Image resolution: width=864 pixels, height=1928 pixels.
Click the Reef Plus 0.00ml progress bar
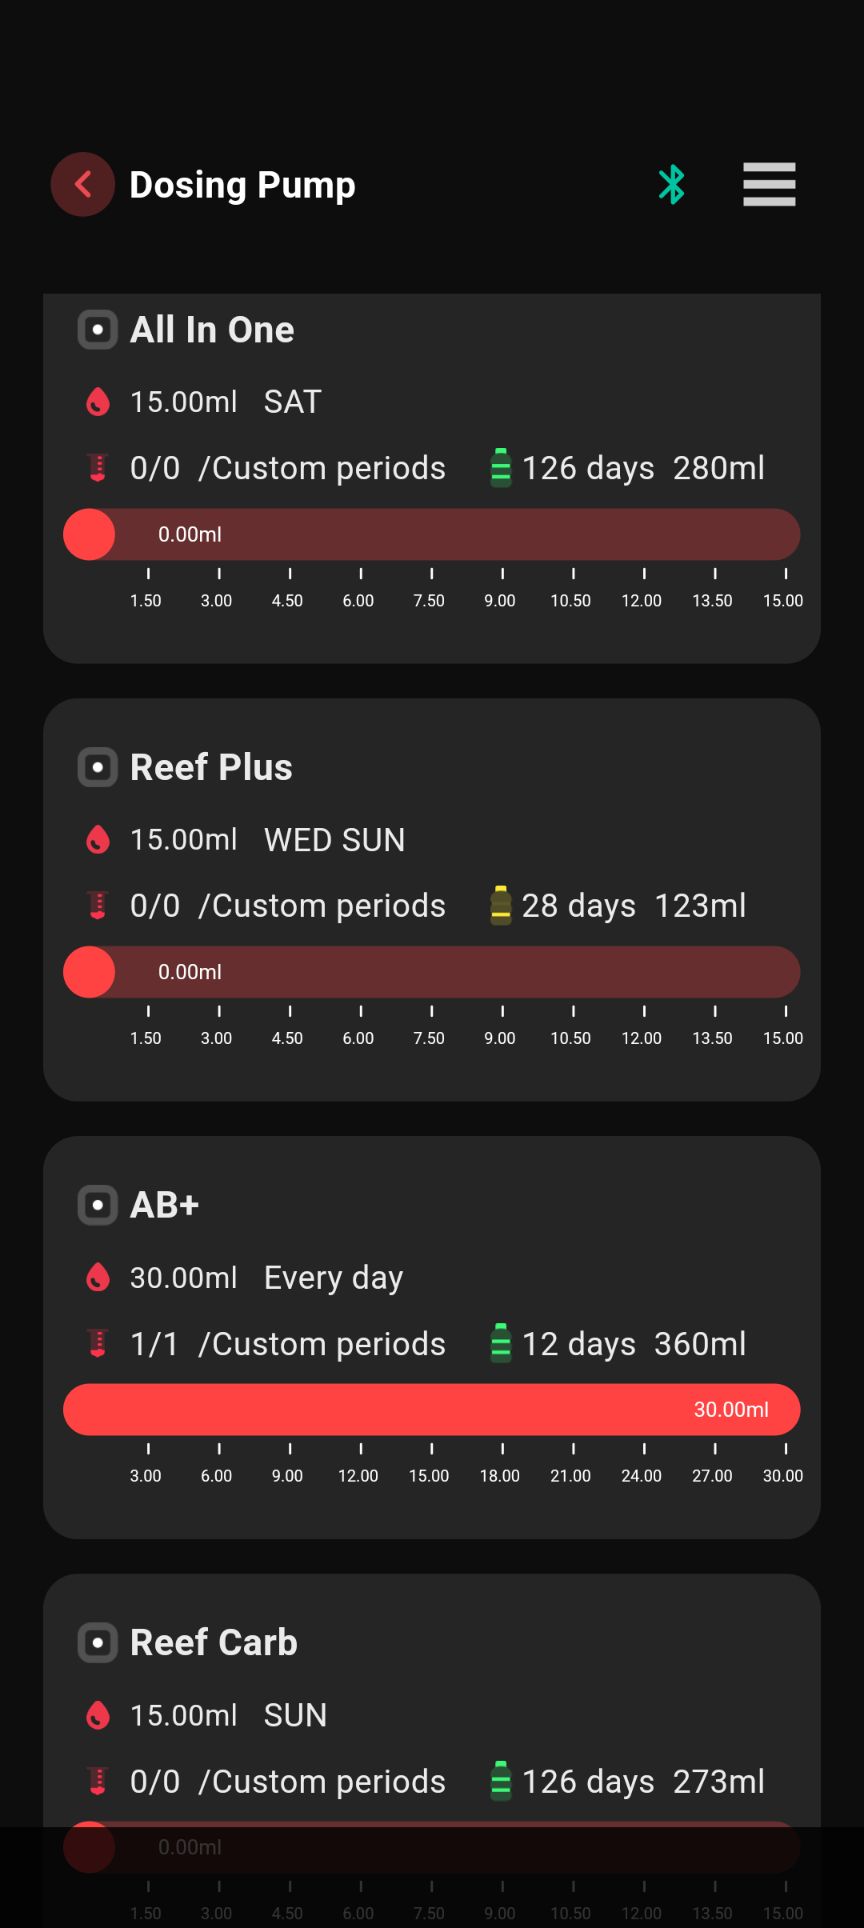tap(432, 972)
